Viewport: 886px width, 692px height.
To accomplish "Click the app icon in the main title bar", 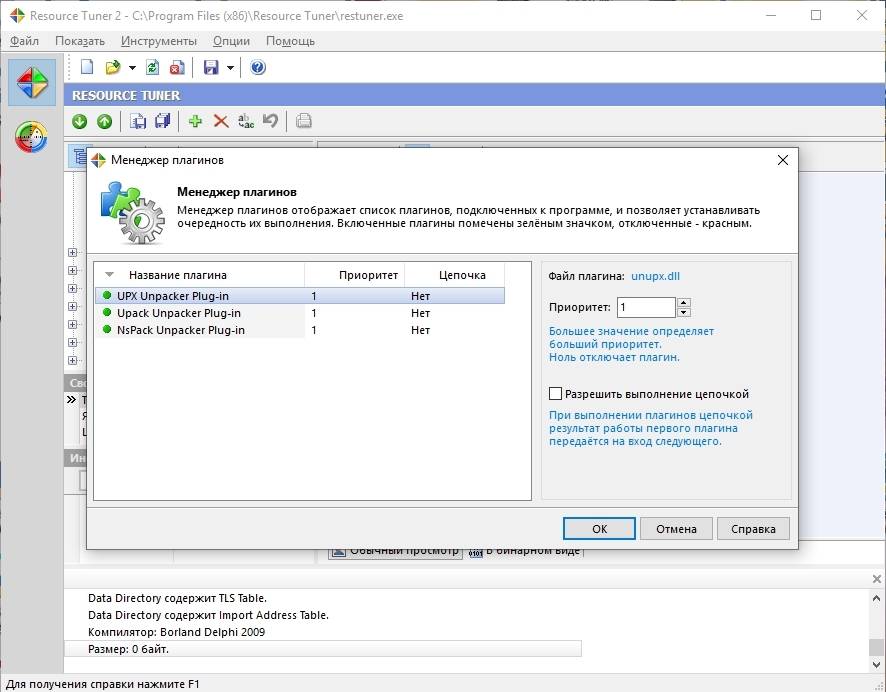I will 17,15.
